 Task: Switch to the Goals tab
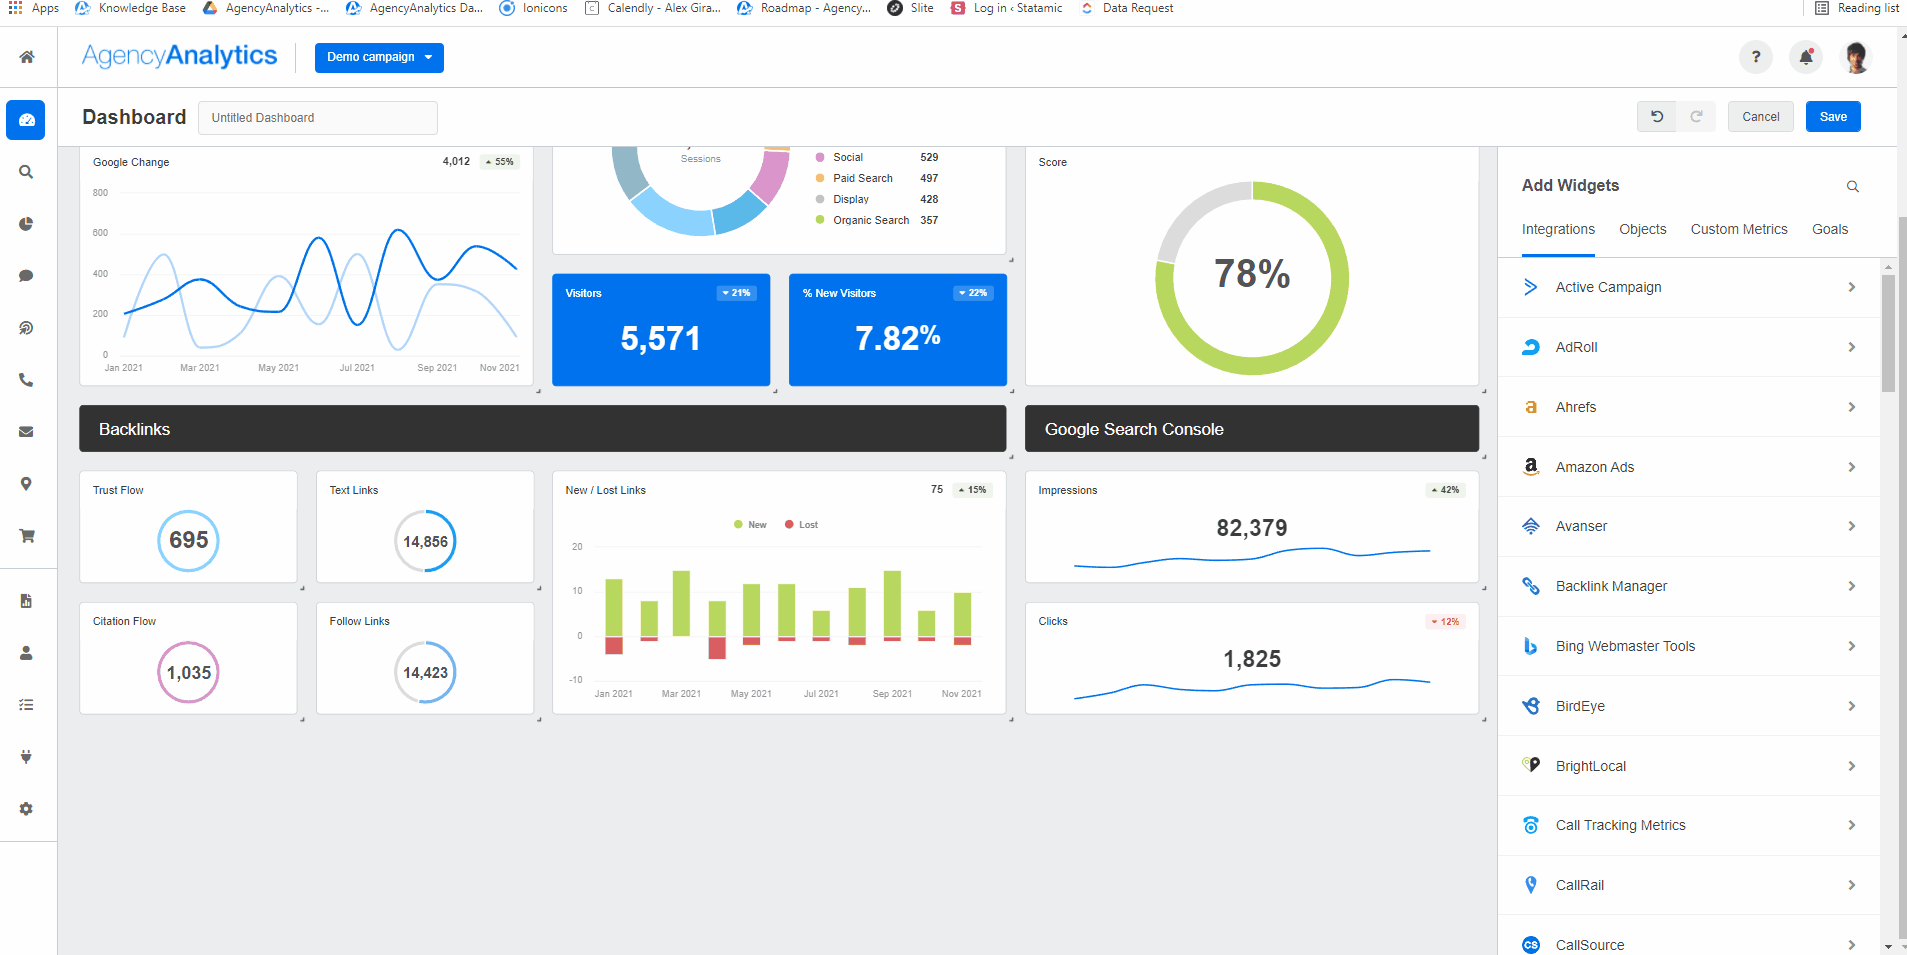pyautogui.click(x=1830, y=229)
